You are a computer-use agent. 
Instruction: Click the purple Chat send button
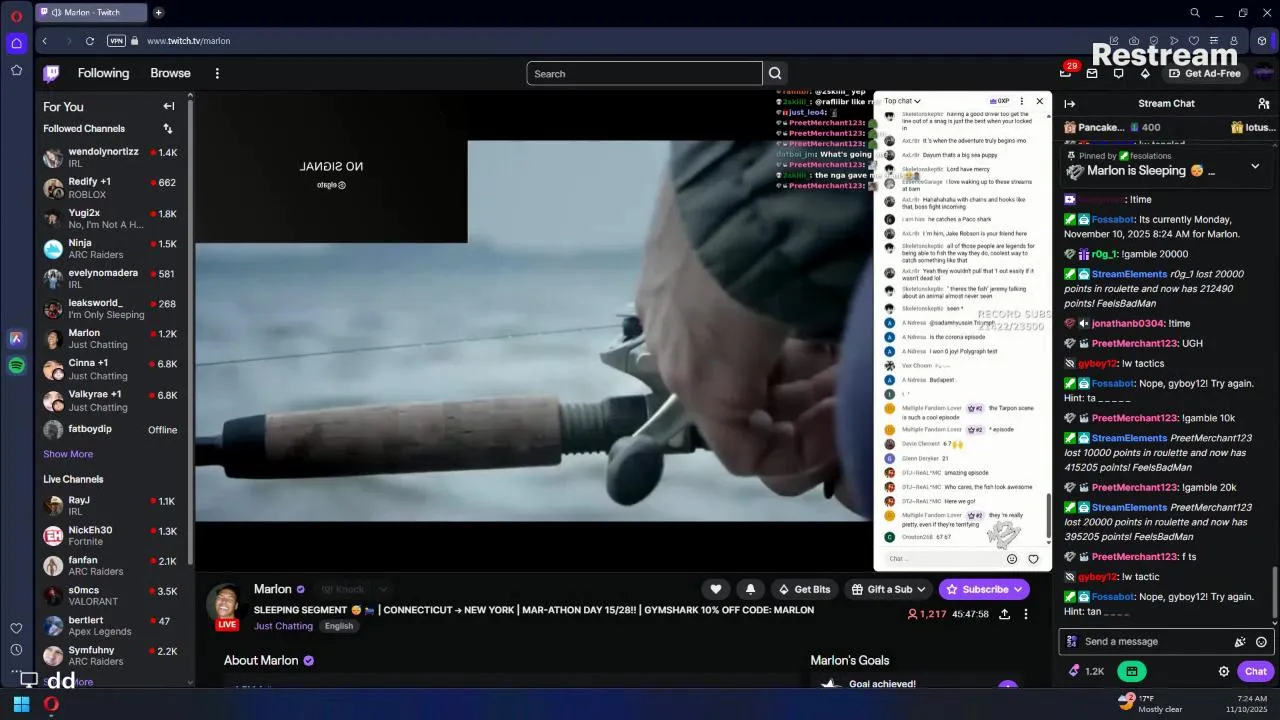[x=1256, y=672]
